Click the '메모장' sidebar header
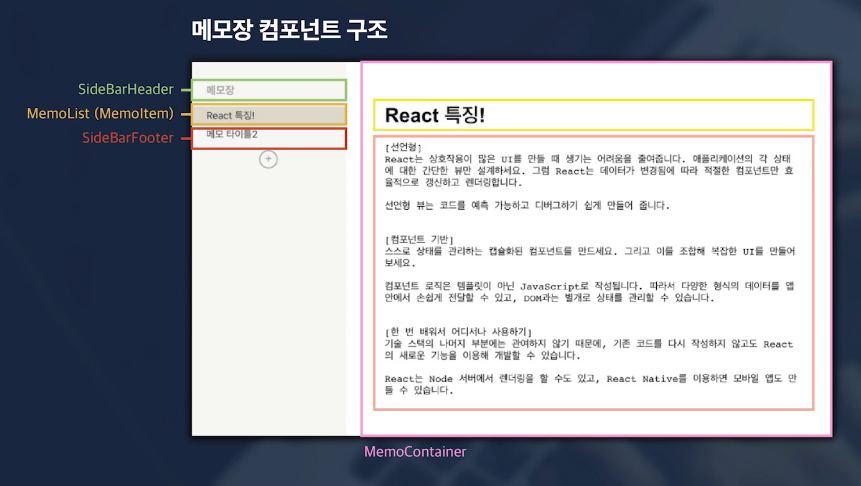861x486 pixels. click(269, 90)
